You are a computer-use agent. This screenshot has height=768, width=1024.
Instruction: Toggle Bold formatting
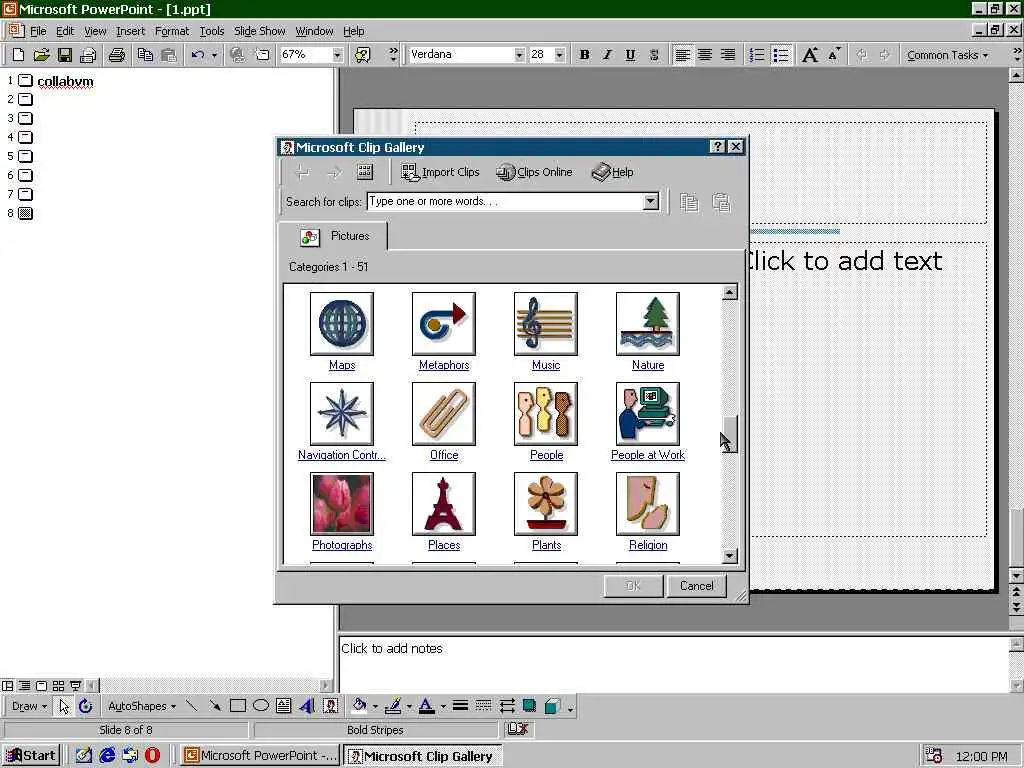tap(584, 55)
